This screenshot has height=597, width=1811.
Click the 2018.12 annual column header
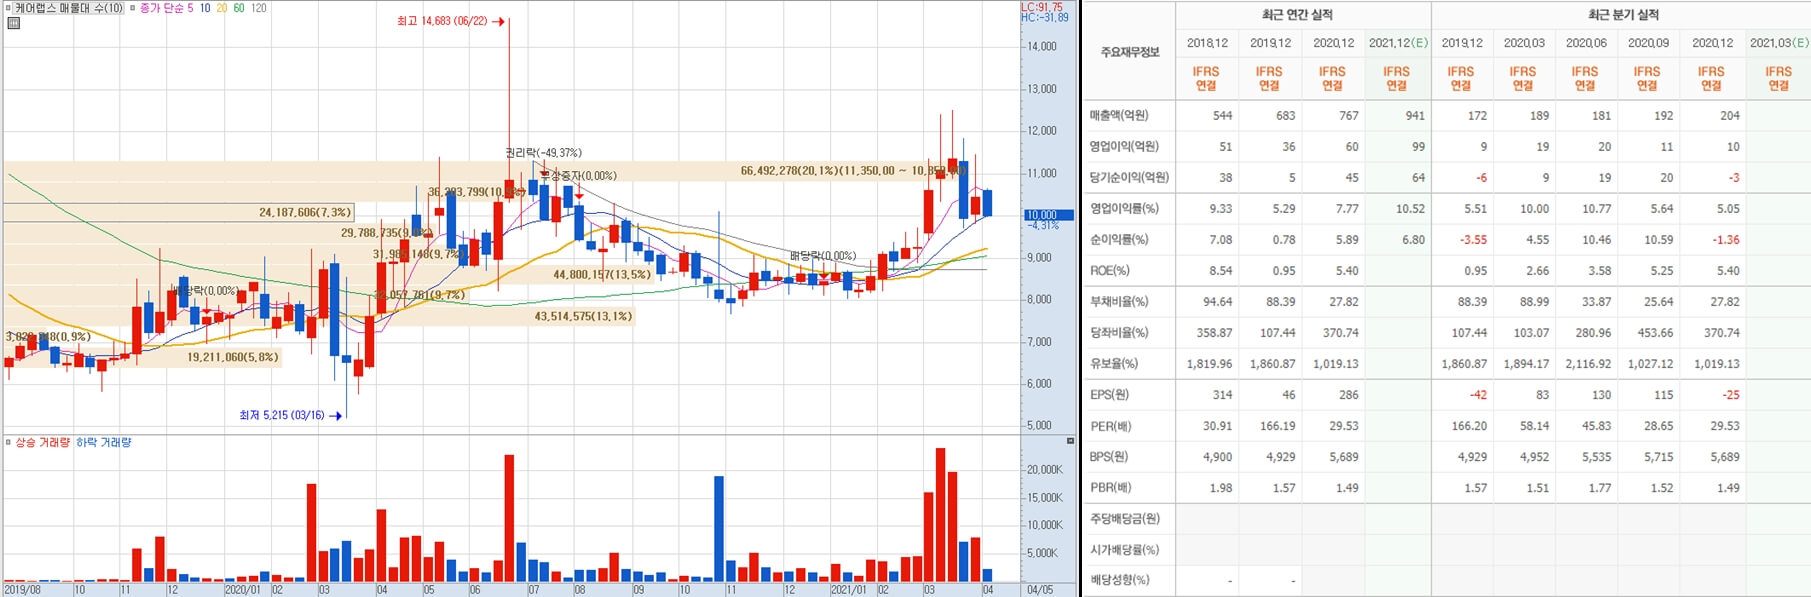[x=1207, y=43]
